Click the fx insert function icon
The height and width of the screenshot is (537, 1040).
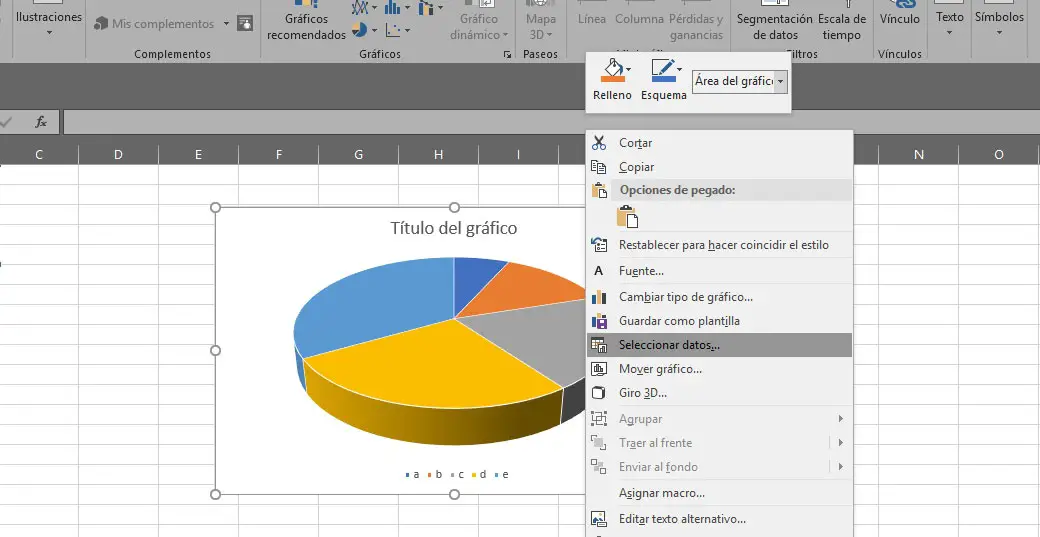41,121
